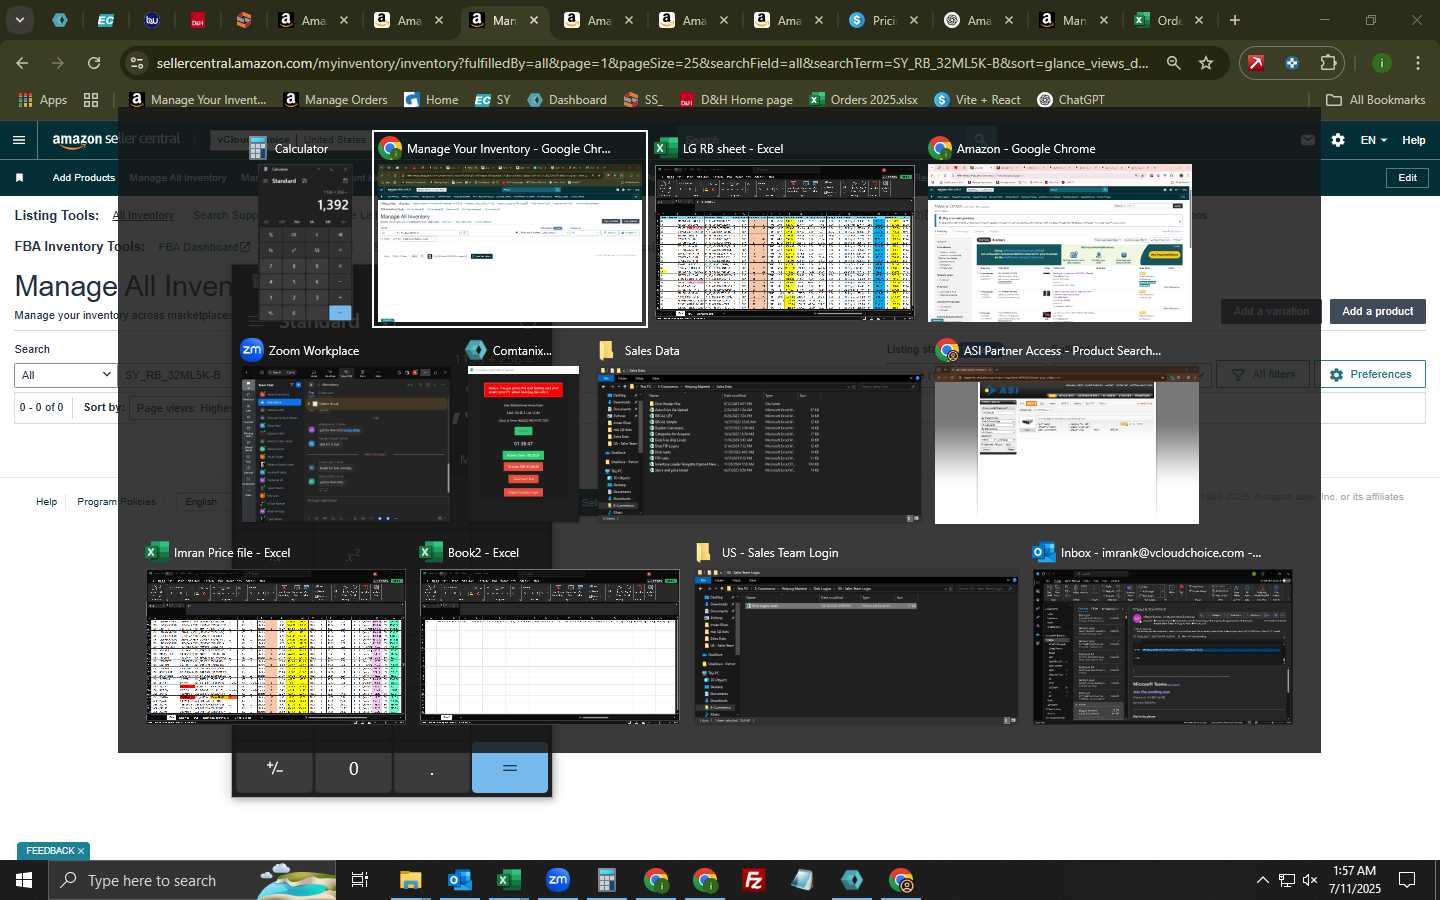
Task: Click the Seller Central mail icon
Action: tap(1307, 140)
